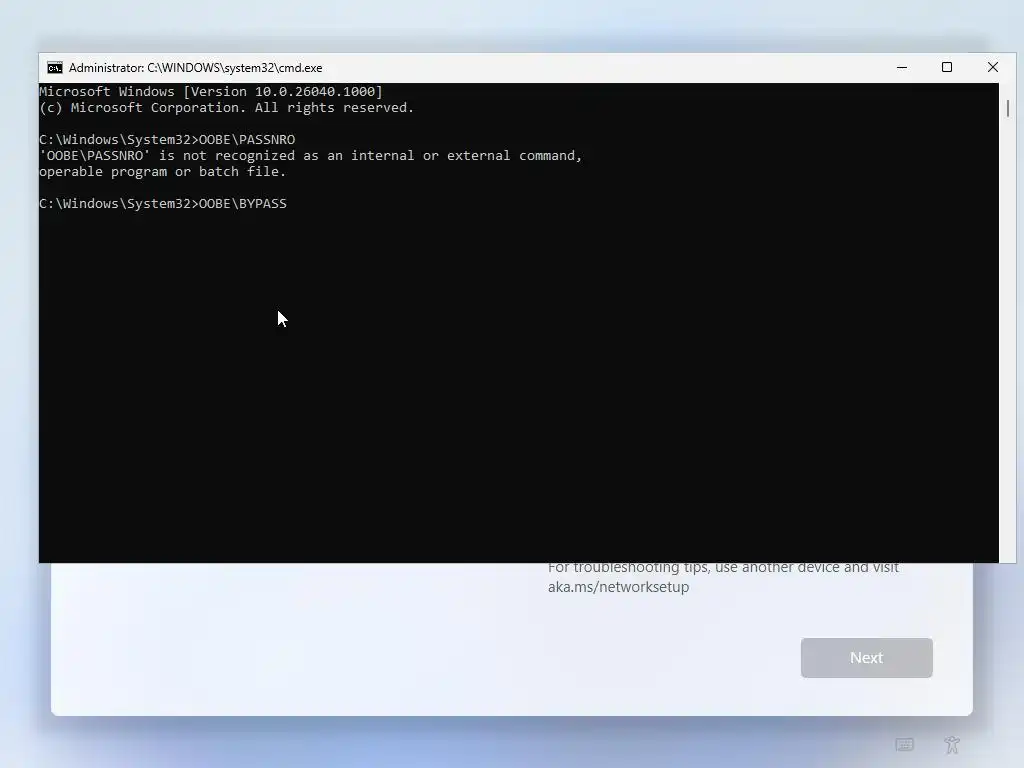Image resolution: width=1024 pixels, height=768 pixels.
Task: Click the Next button in the setup window
Action: (x=867, y=658)
